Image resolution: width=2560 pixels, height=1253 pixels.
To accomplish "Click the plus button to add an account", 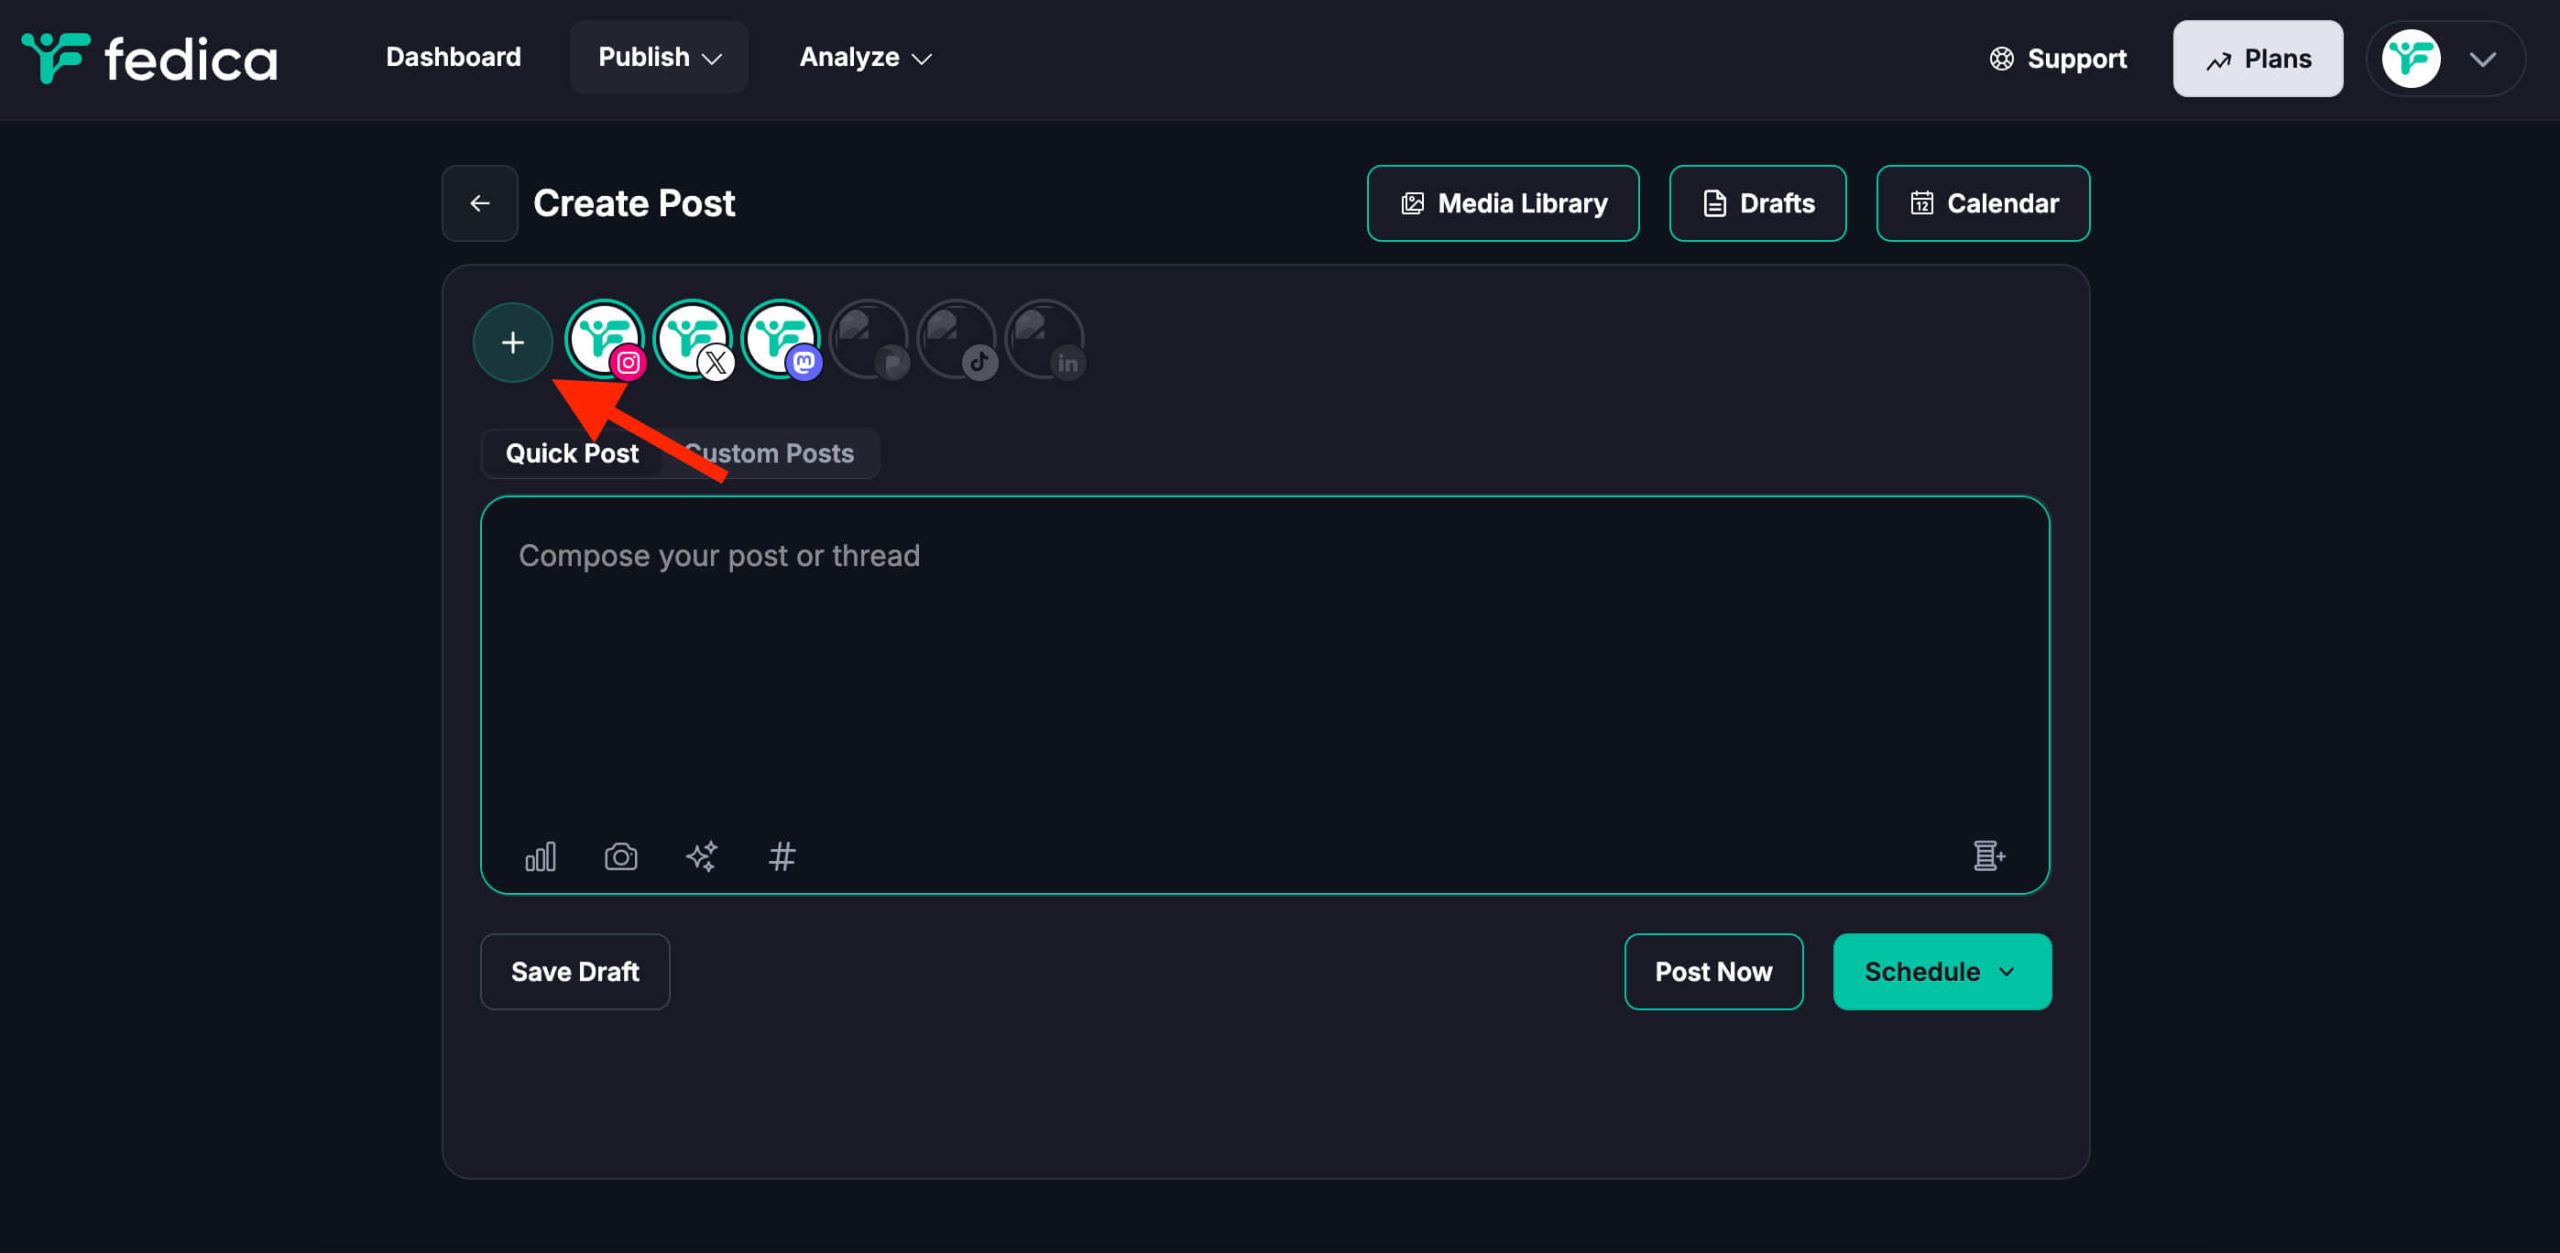I will (512, 342).
